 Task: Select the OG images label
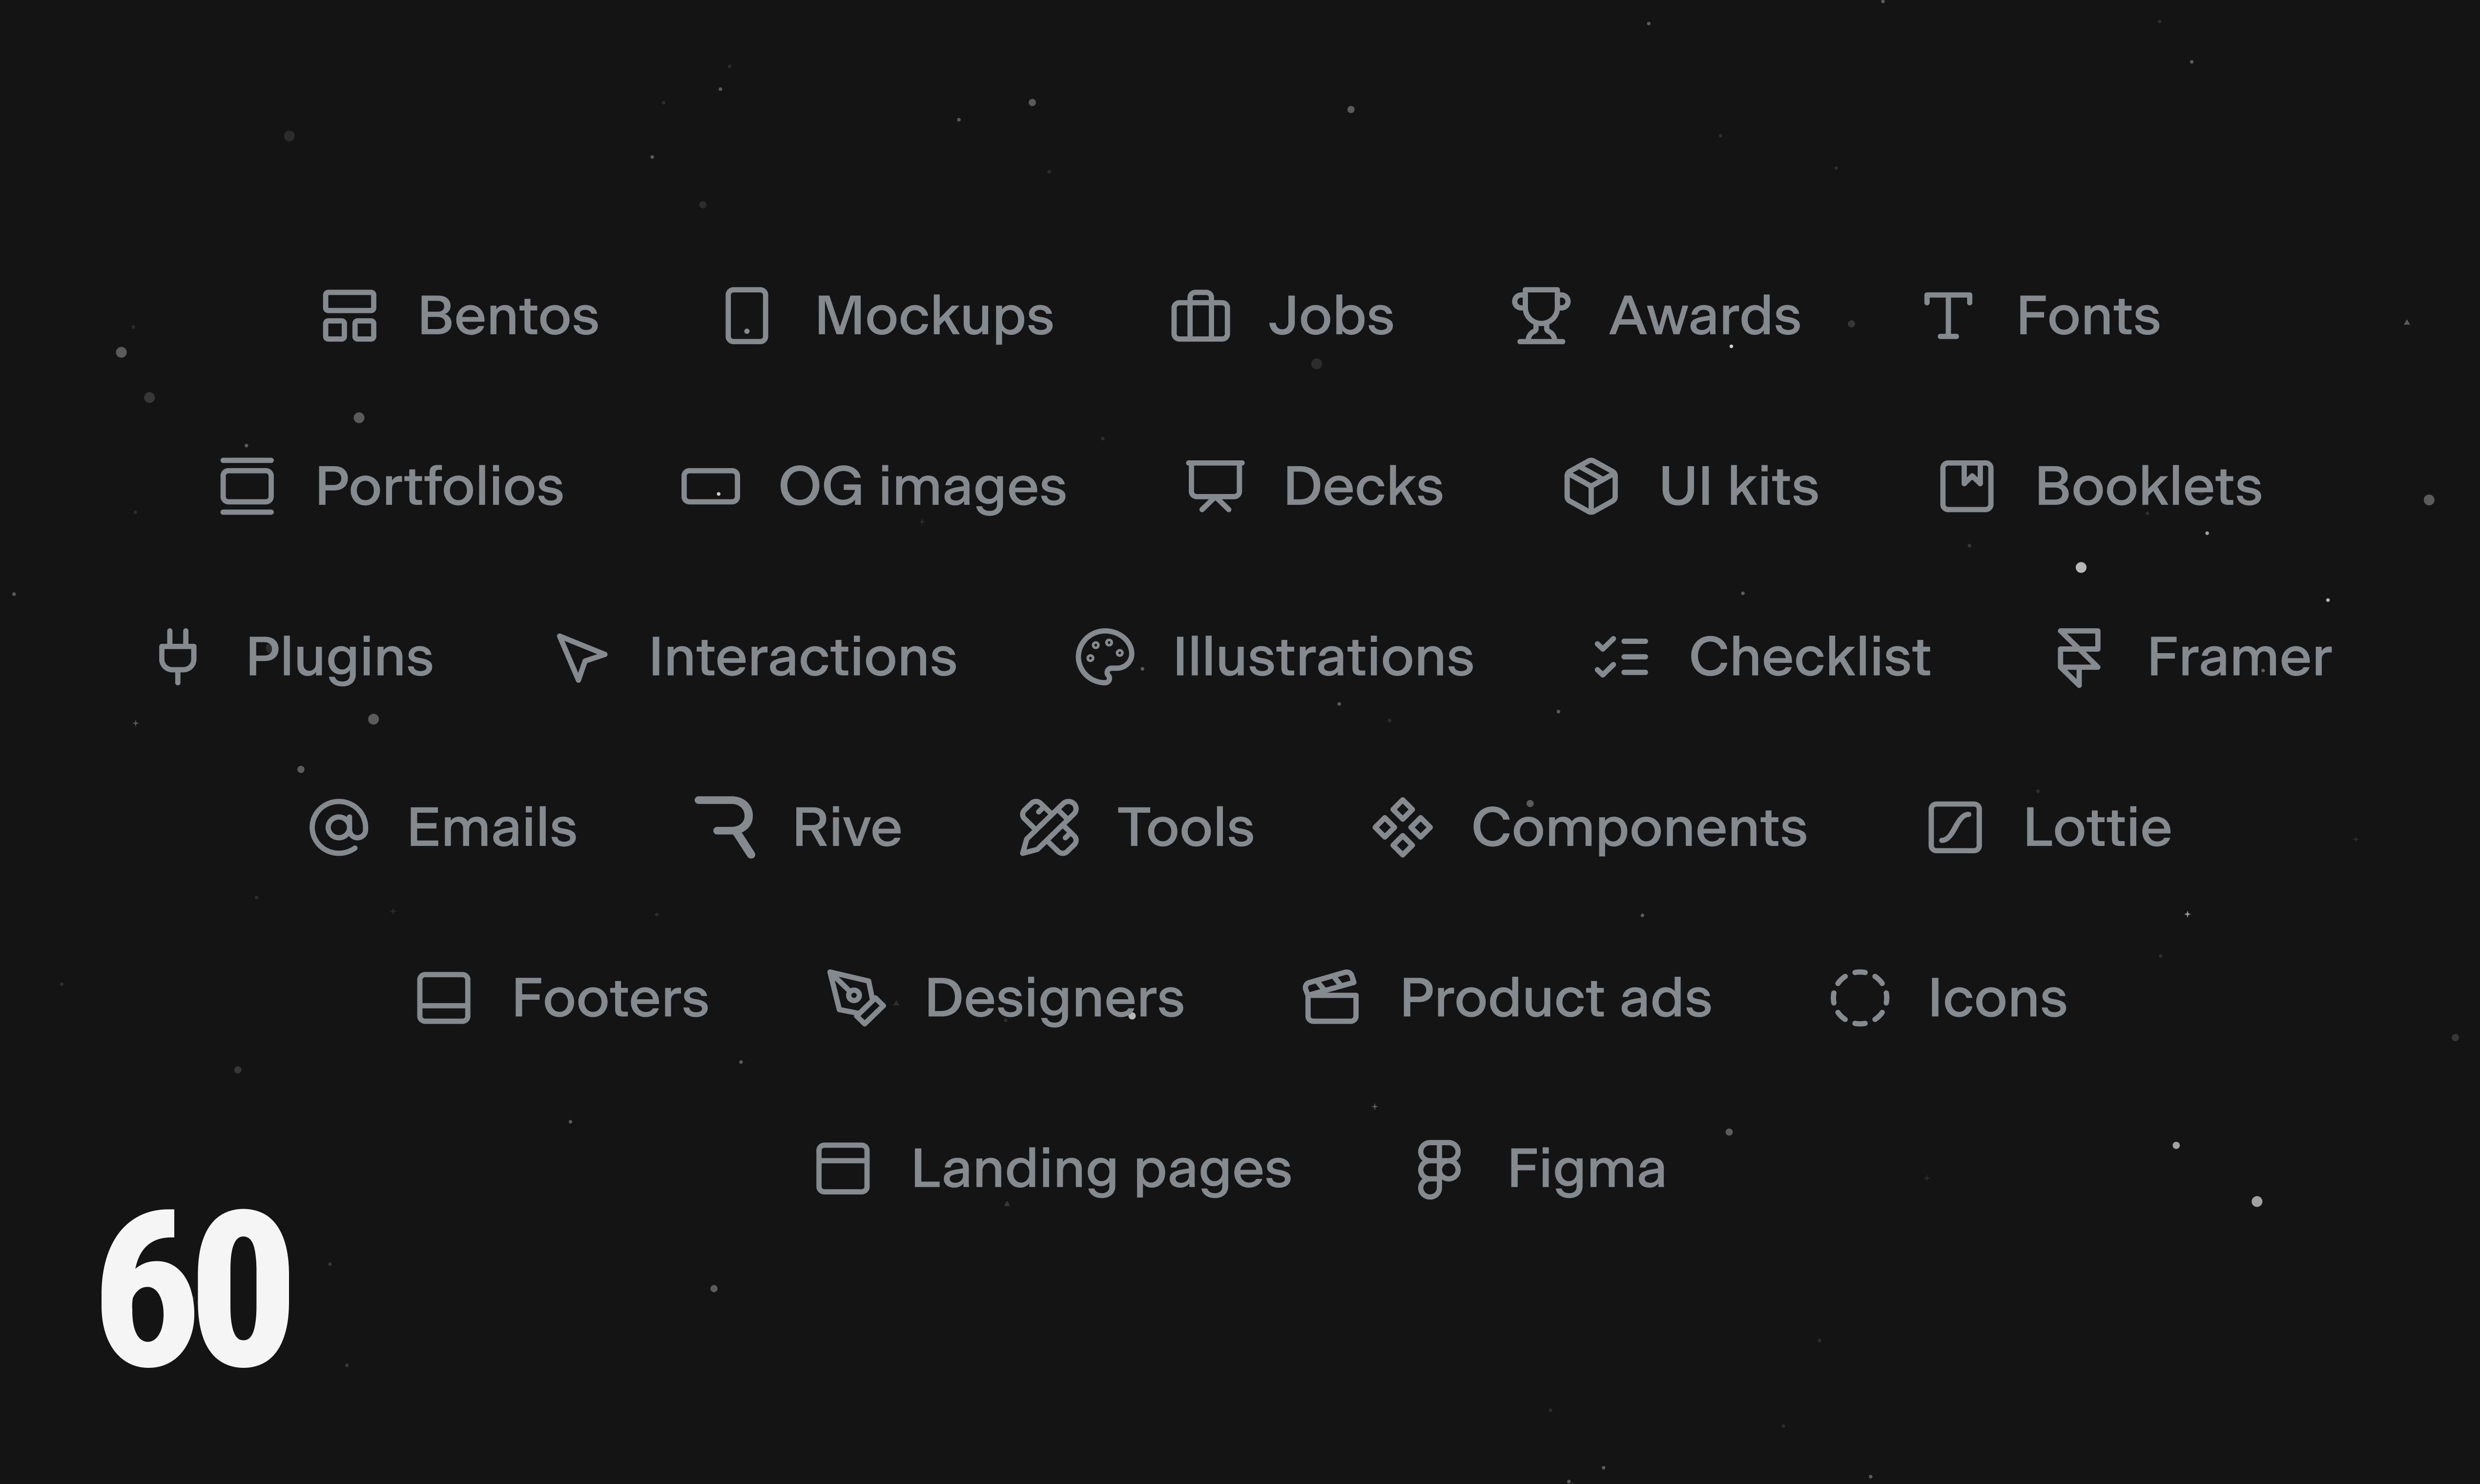point(922,489)
